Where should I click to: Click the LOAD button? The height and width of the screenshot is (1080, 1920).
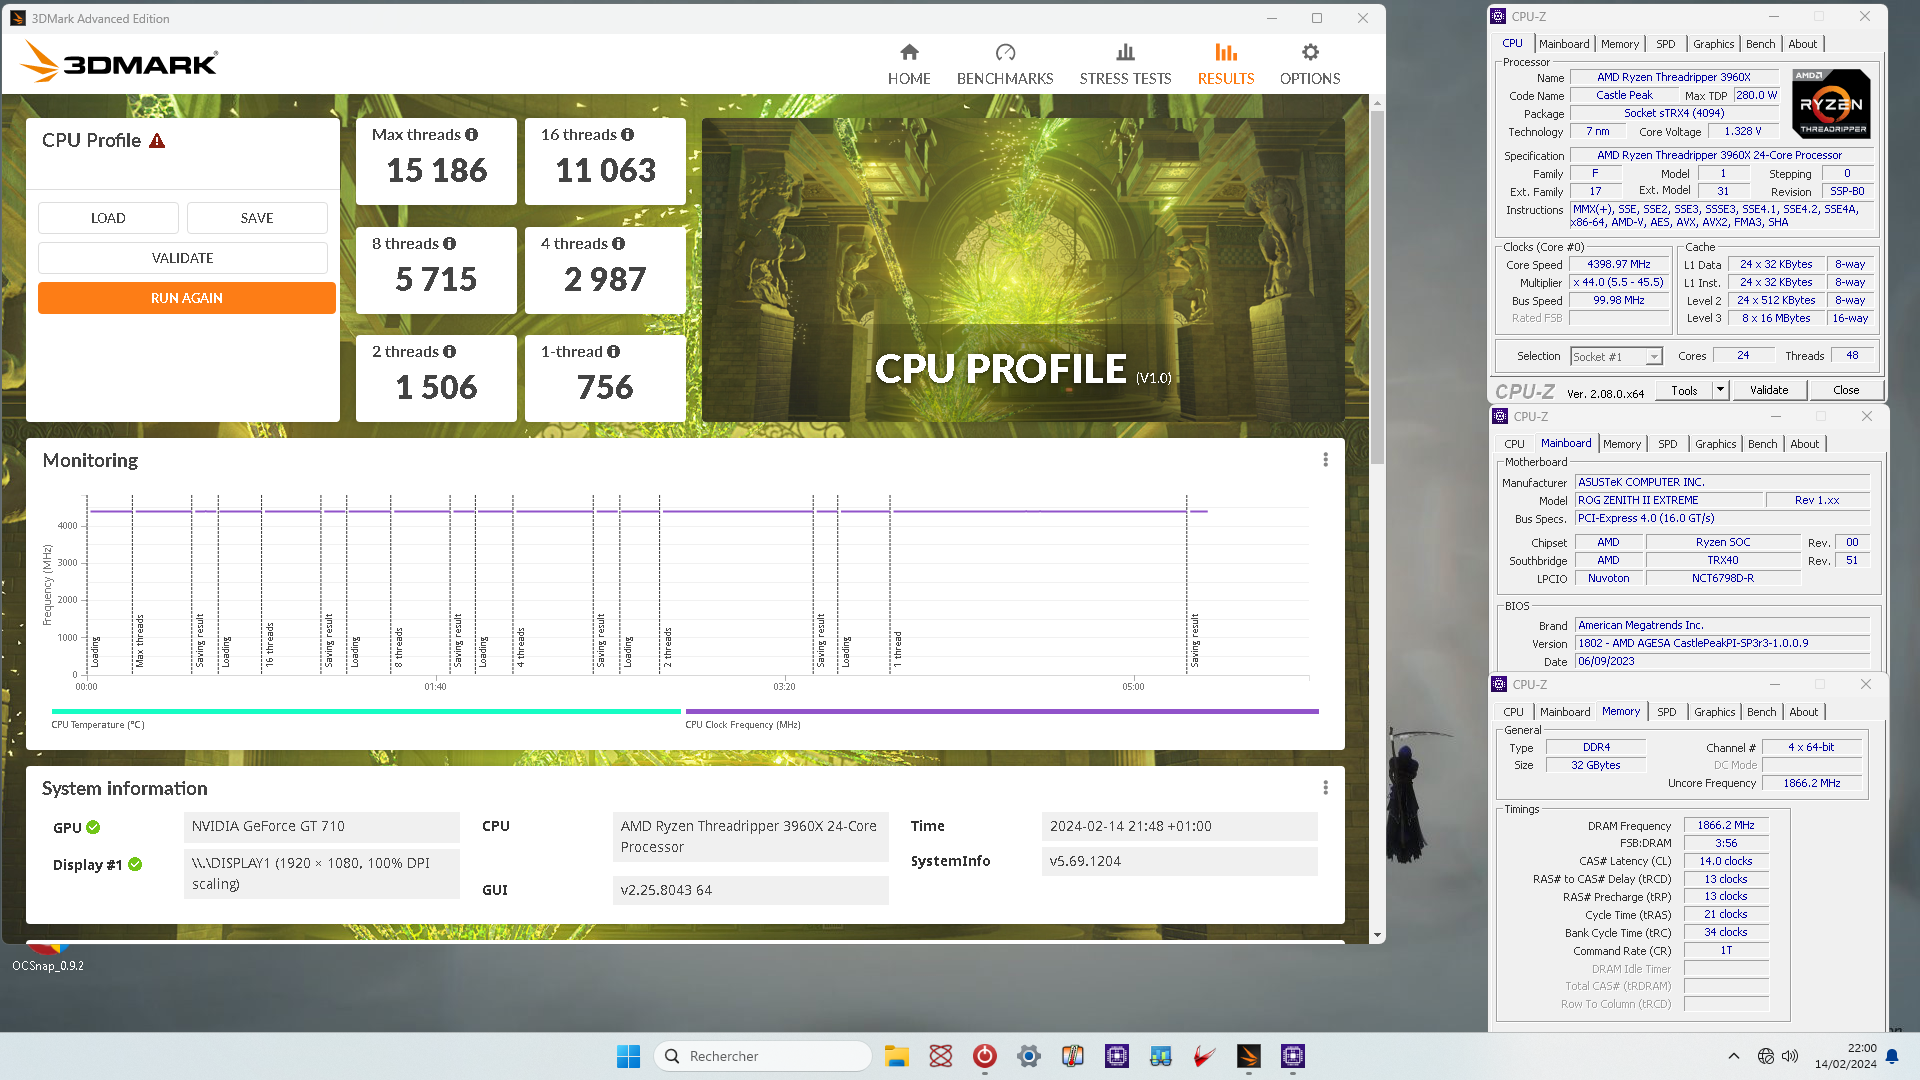108,218
